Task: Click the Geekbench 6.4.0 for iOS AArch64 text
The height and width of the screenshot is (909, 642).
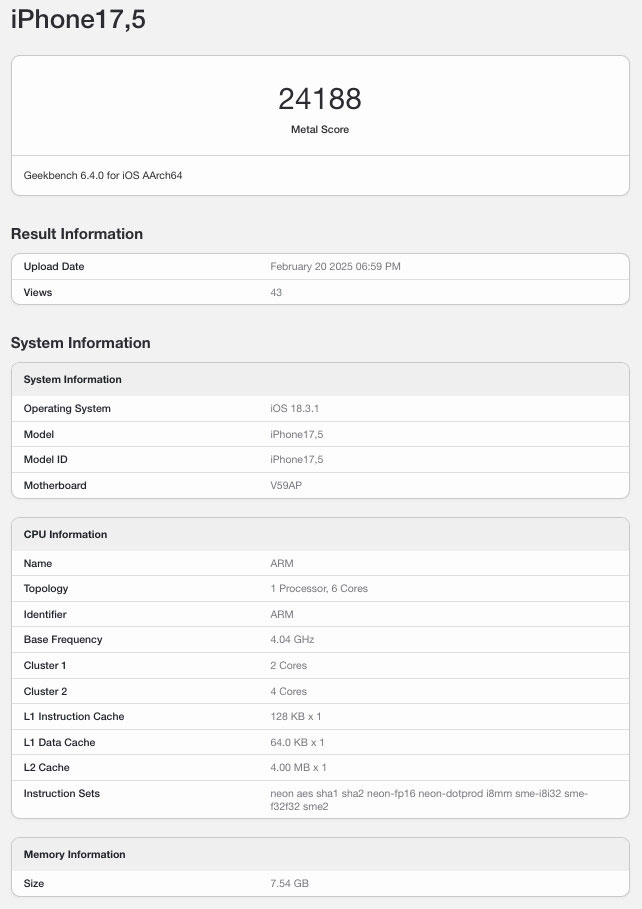Action: (x=103, y=176)
